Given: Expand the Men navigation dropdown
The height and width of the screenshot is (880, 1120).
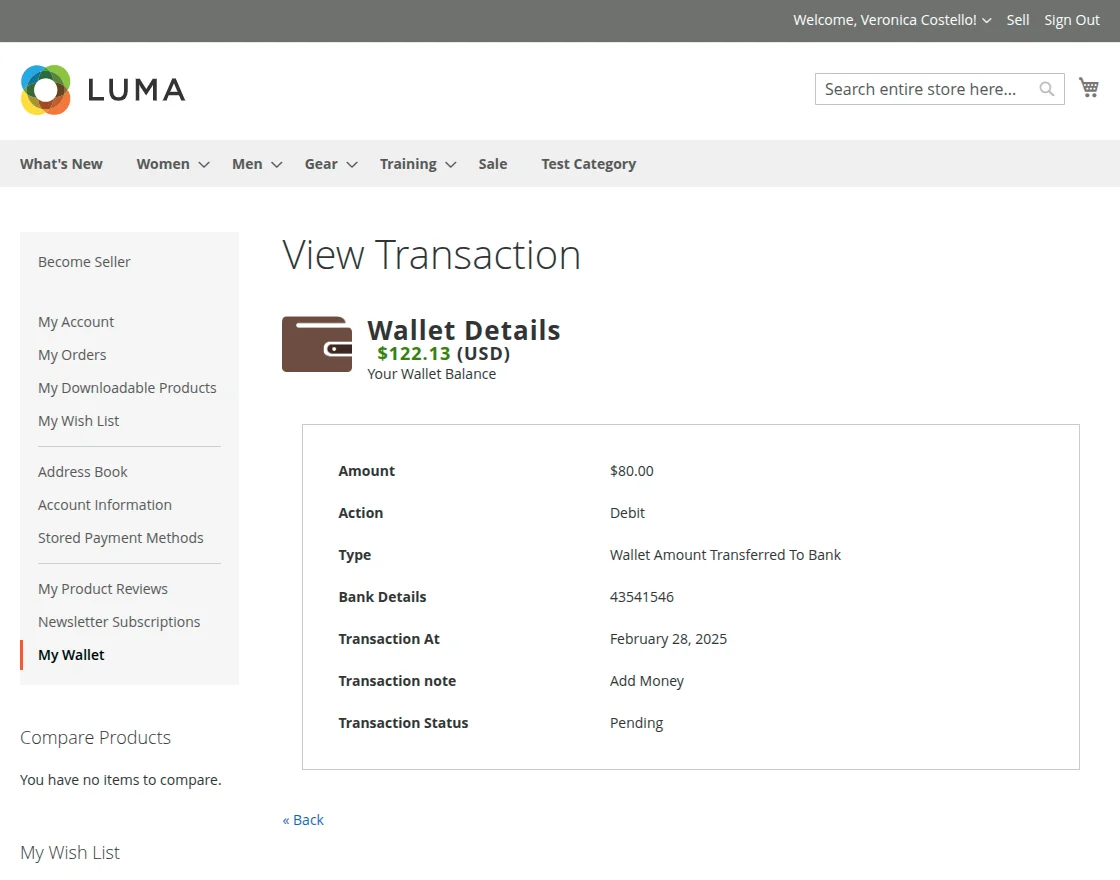Looking at the screenshot, I should pos(246,163).
